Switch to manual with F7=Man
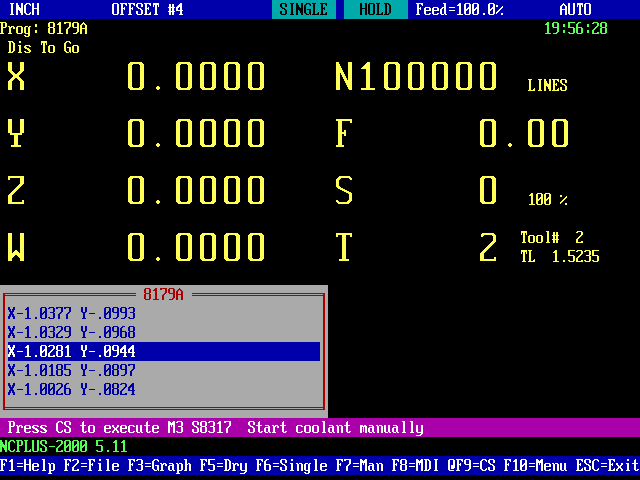This screenshot has height=480, width=640. 360,466
